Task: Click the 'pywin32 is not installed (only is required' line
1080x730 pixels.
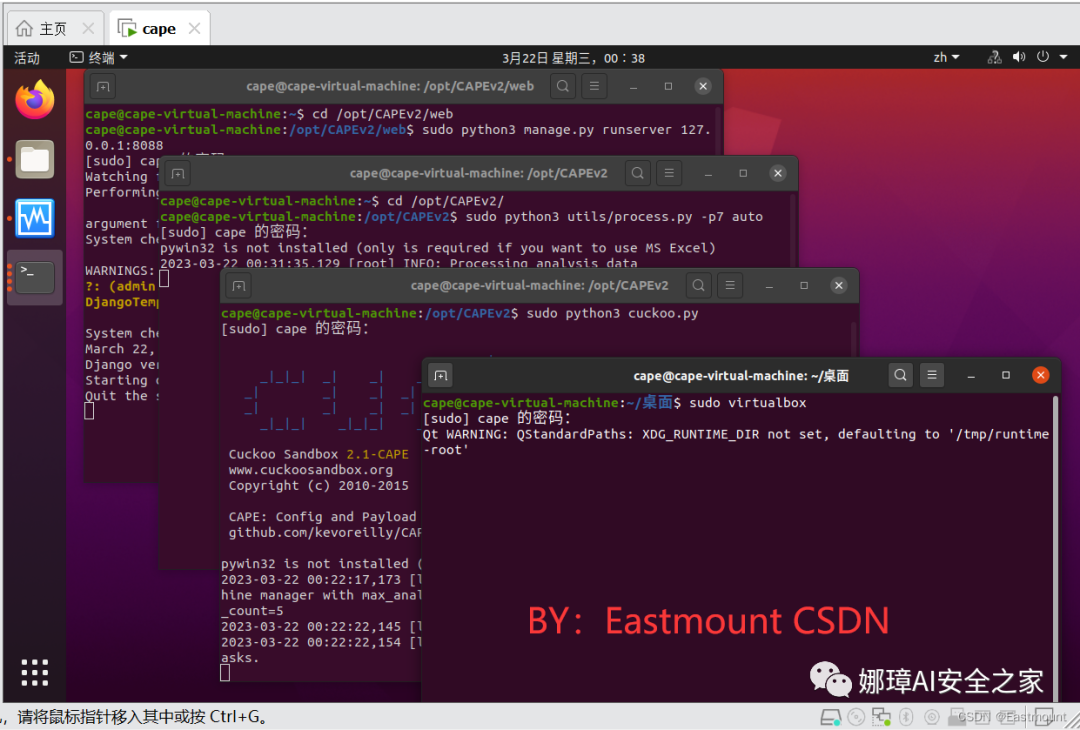Action: [438, 248]
